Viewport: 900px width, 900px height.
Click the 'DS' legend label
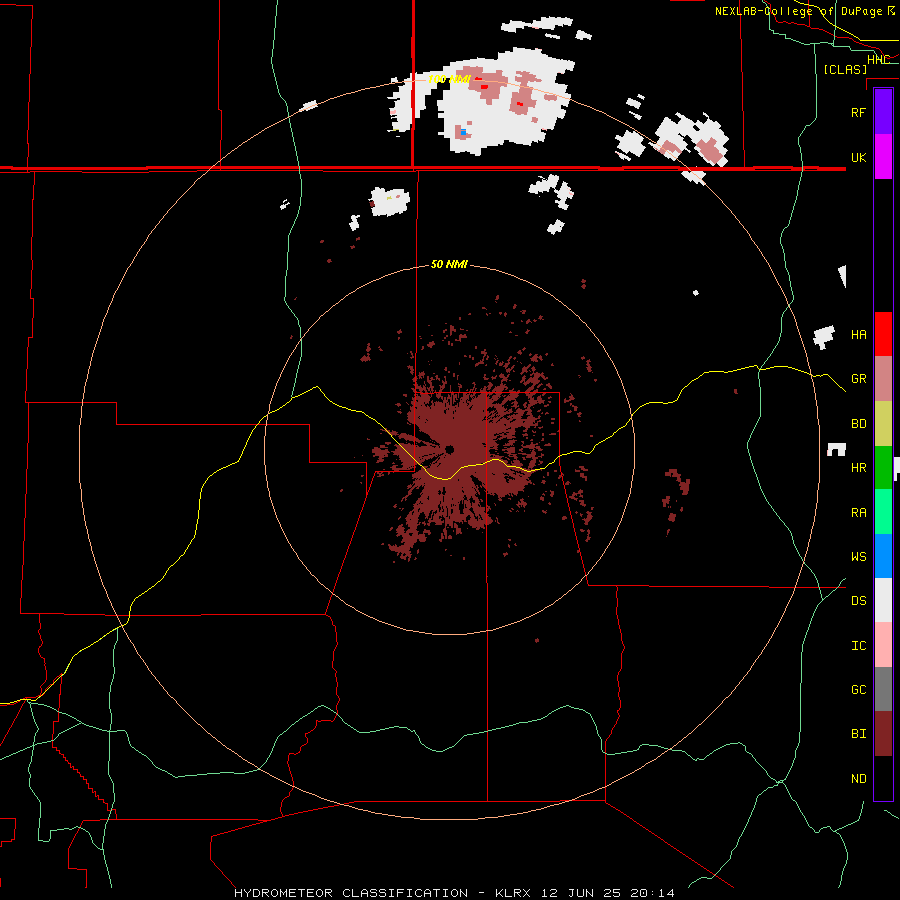(858, 601)
